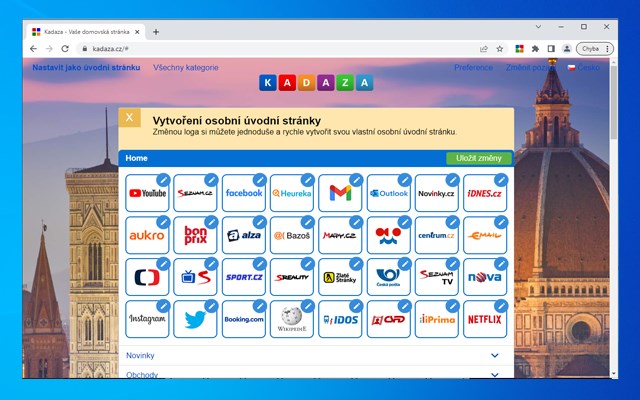Open the Sport.cz tile
Viewport: 640px width, 400px height.
tap(244, 277)
